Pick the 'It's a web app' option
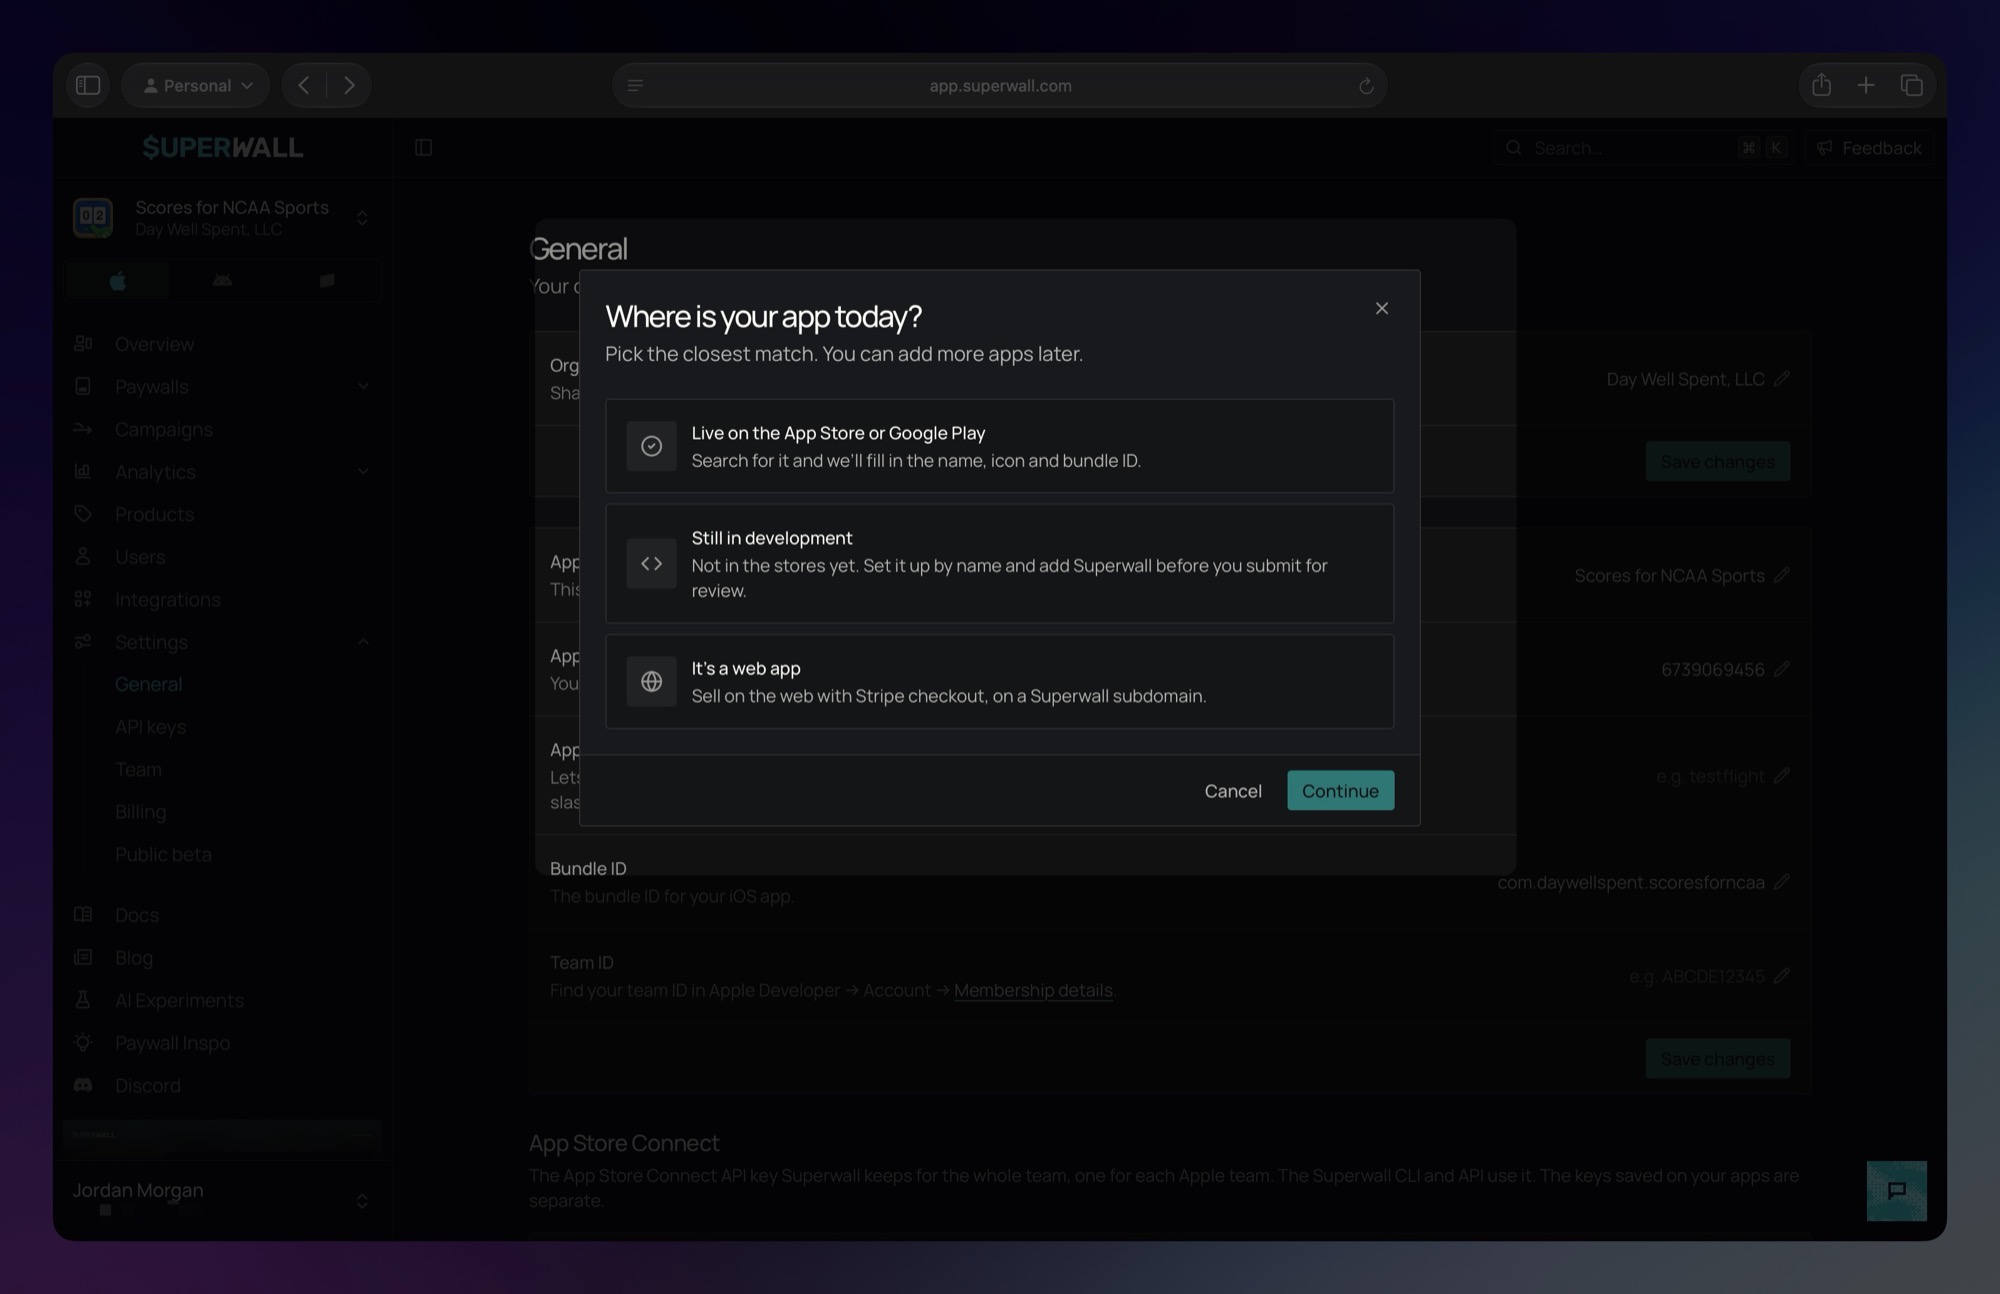This screenshot has height=1294, width=2000. pyautogui.click(x=999, y=681)
